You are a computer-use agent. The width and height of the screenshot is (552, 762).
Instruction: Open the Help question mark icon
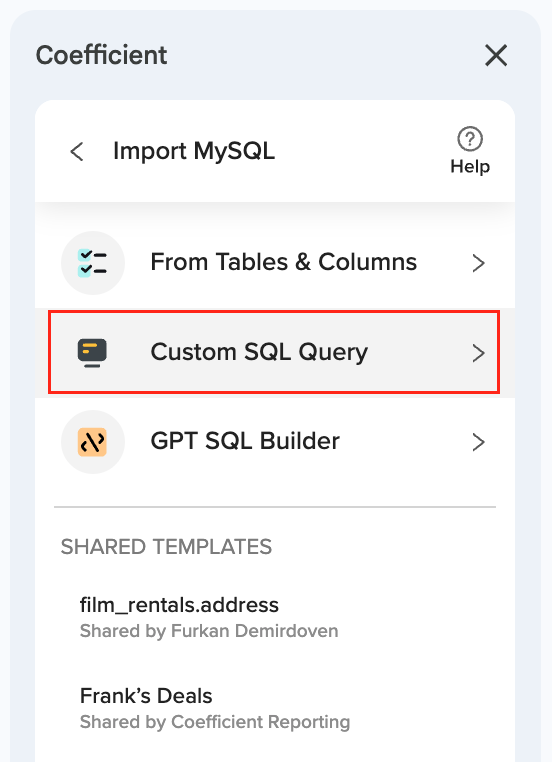[x=470, y=139]
